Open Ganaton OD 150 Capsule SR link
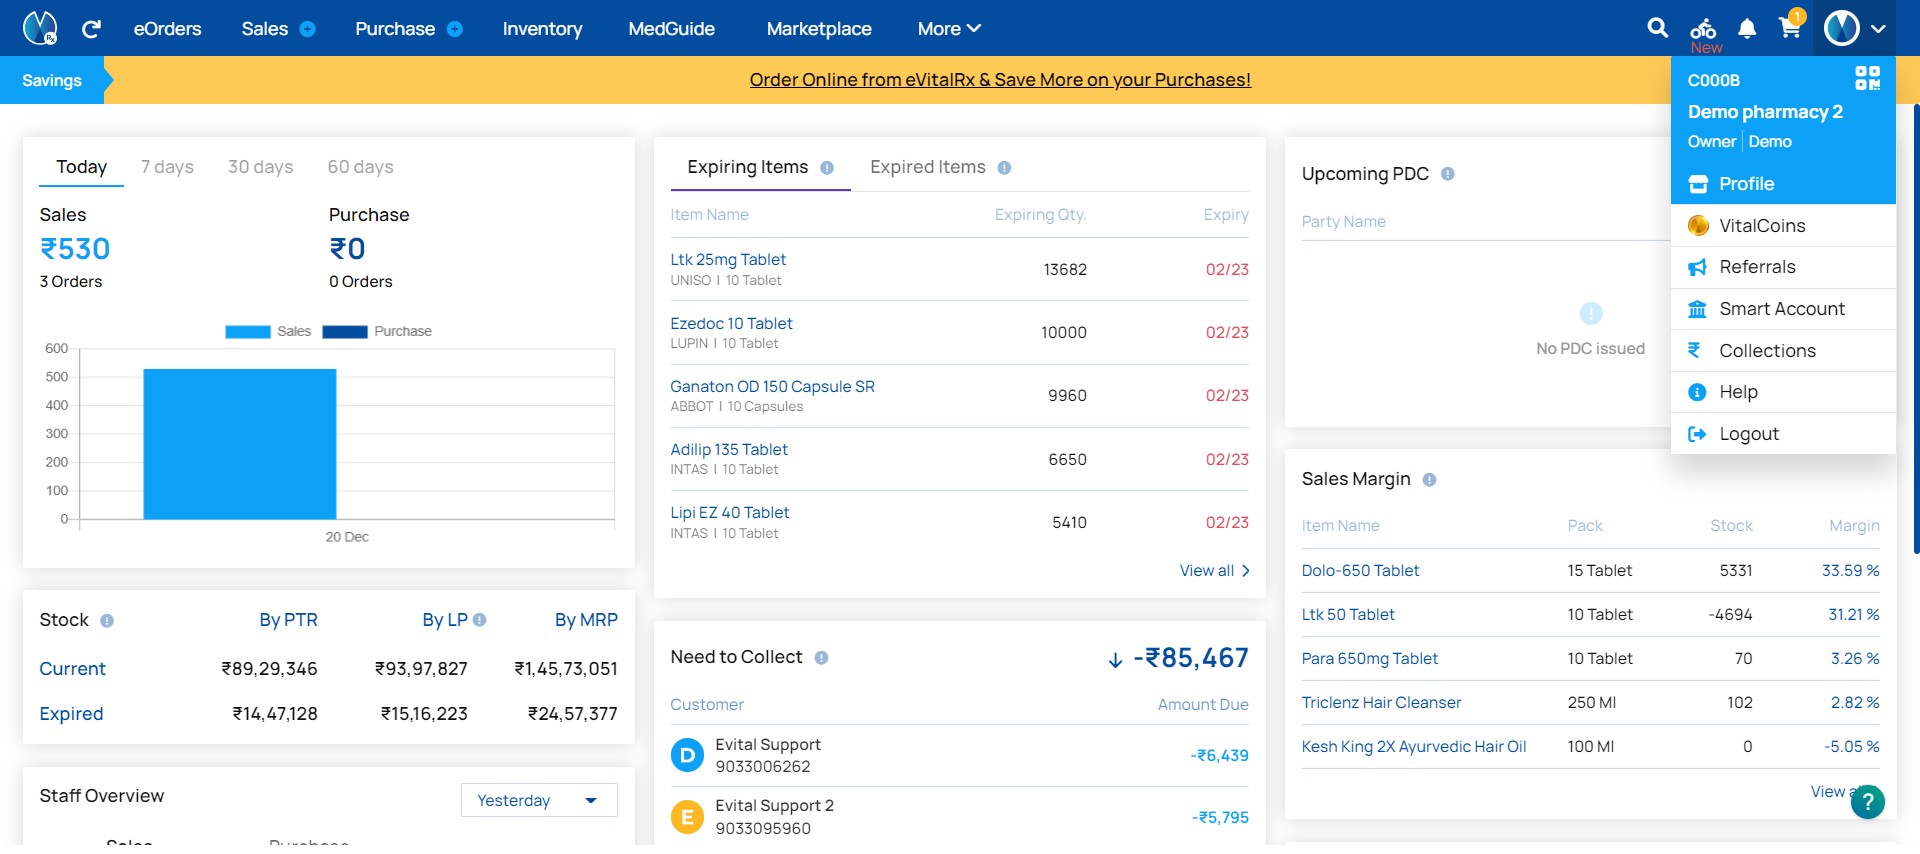 [x=772, y=387]
